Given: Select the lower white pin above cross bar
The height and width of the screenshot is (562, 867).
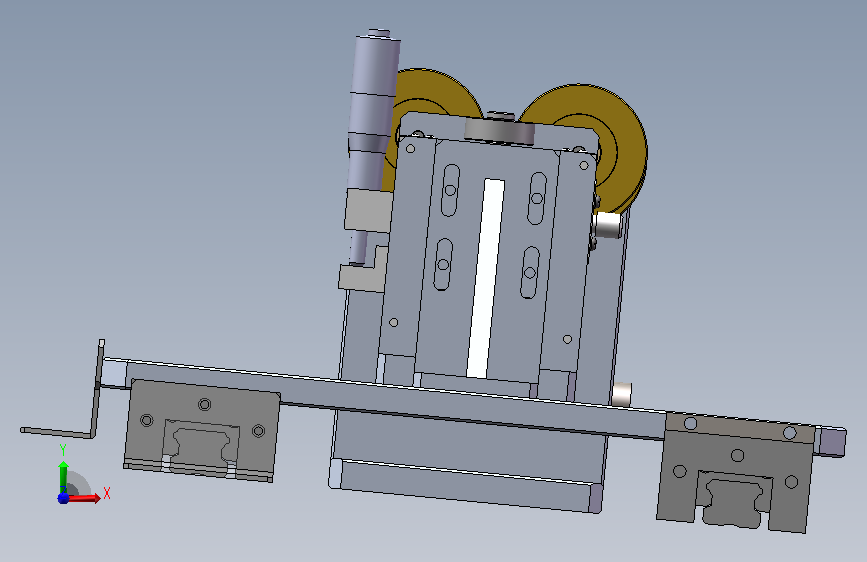Looking at the screenshot, I should tap(622, 394).
